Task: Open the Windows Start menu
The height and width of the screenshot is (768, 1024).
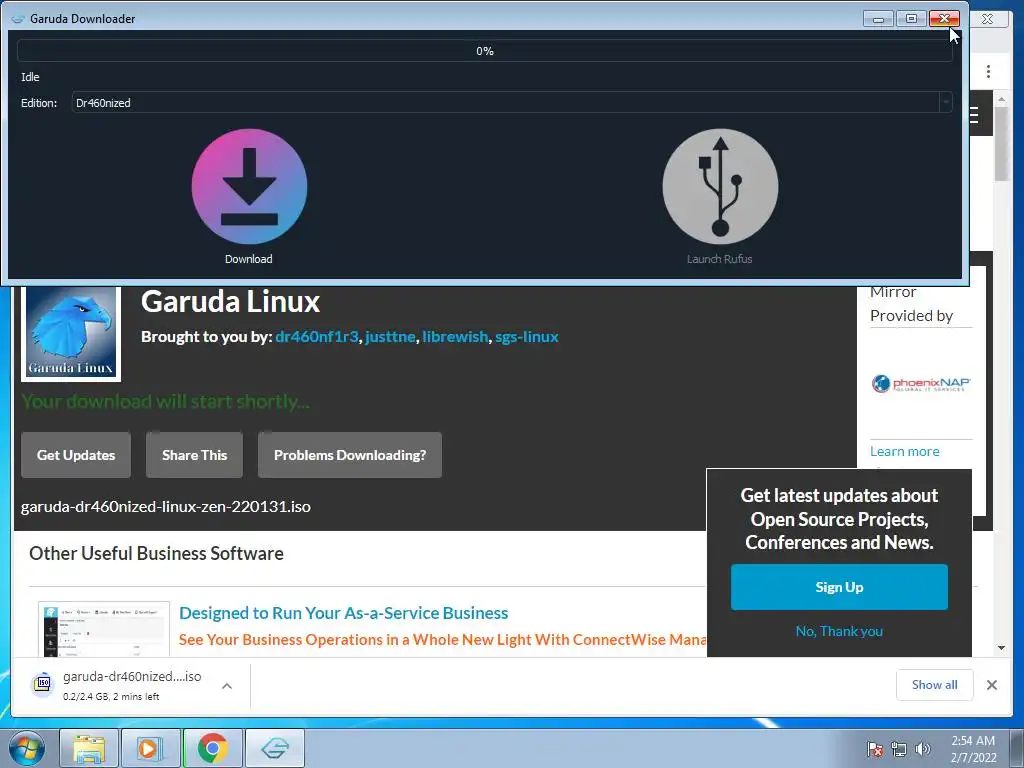Action: pos(27,748)
